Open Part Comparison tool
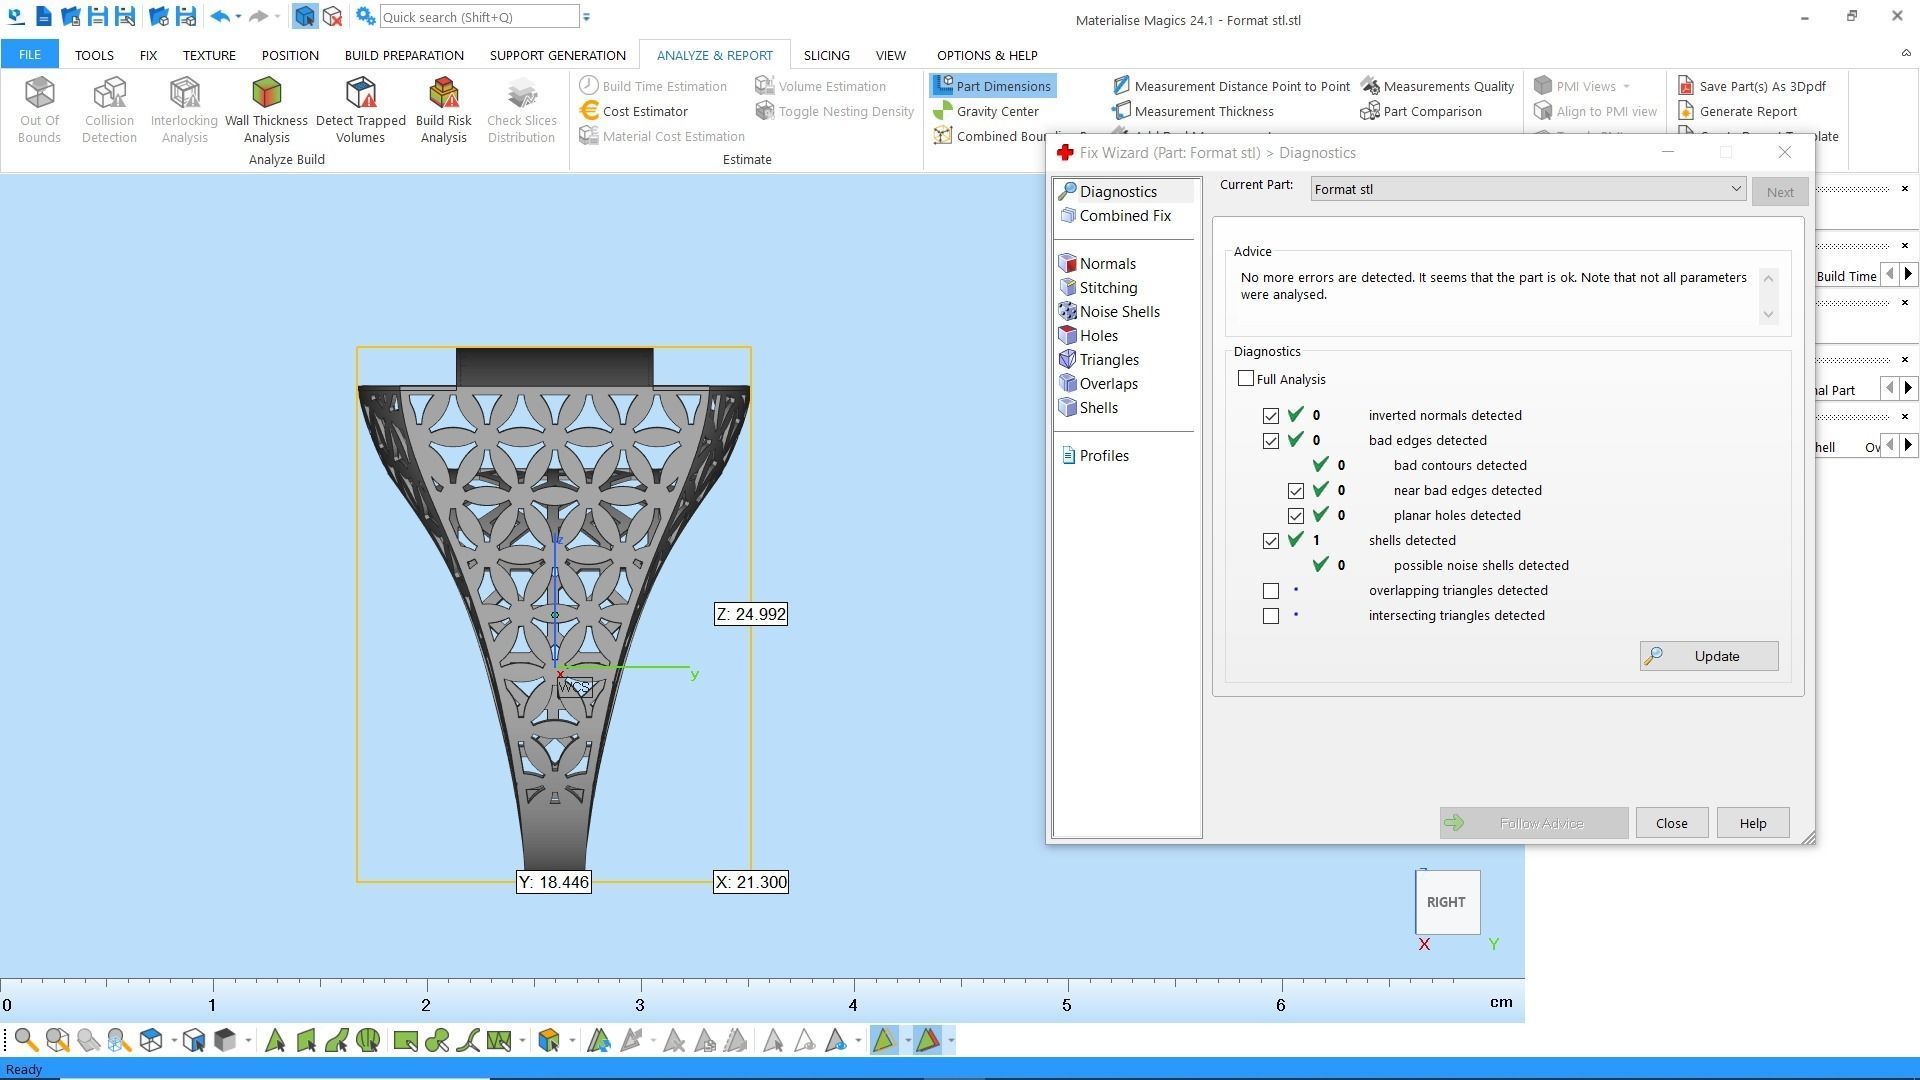Viewport: 1920px width, 1080px height. pyautogui.click(x=1431, y=111)
